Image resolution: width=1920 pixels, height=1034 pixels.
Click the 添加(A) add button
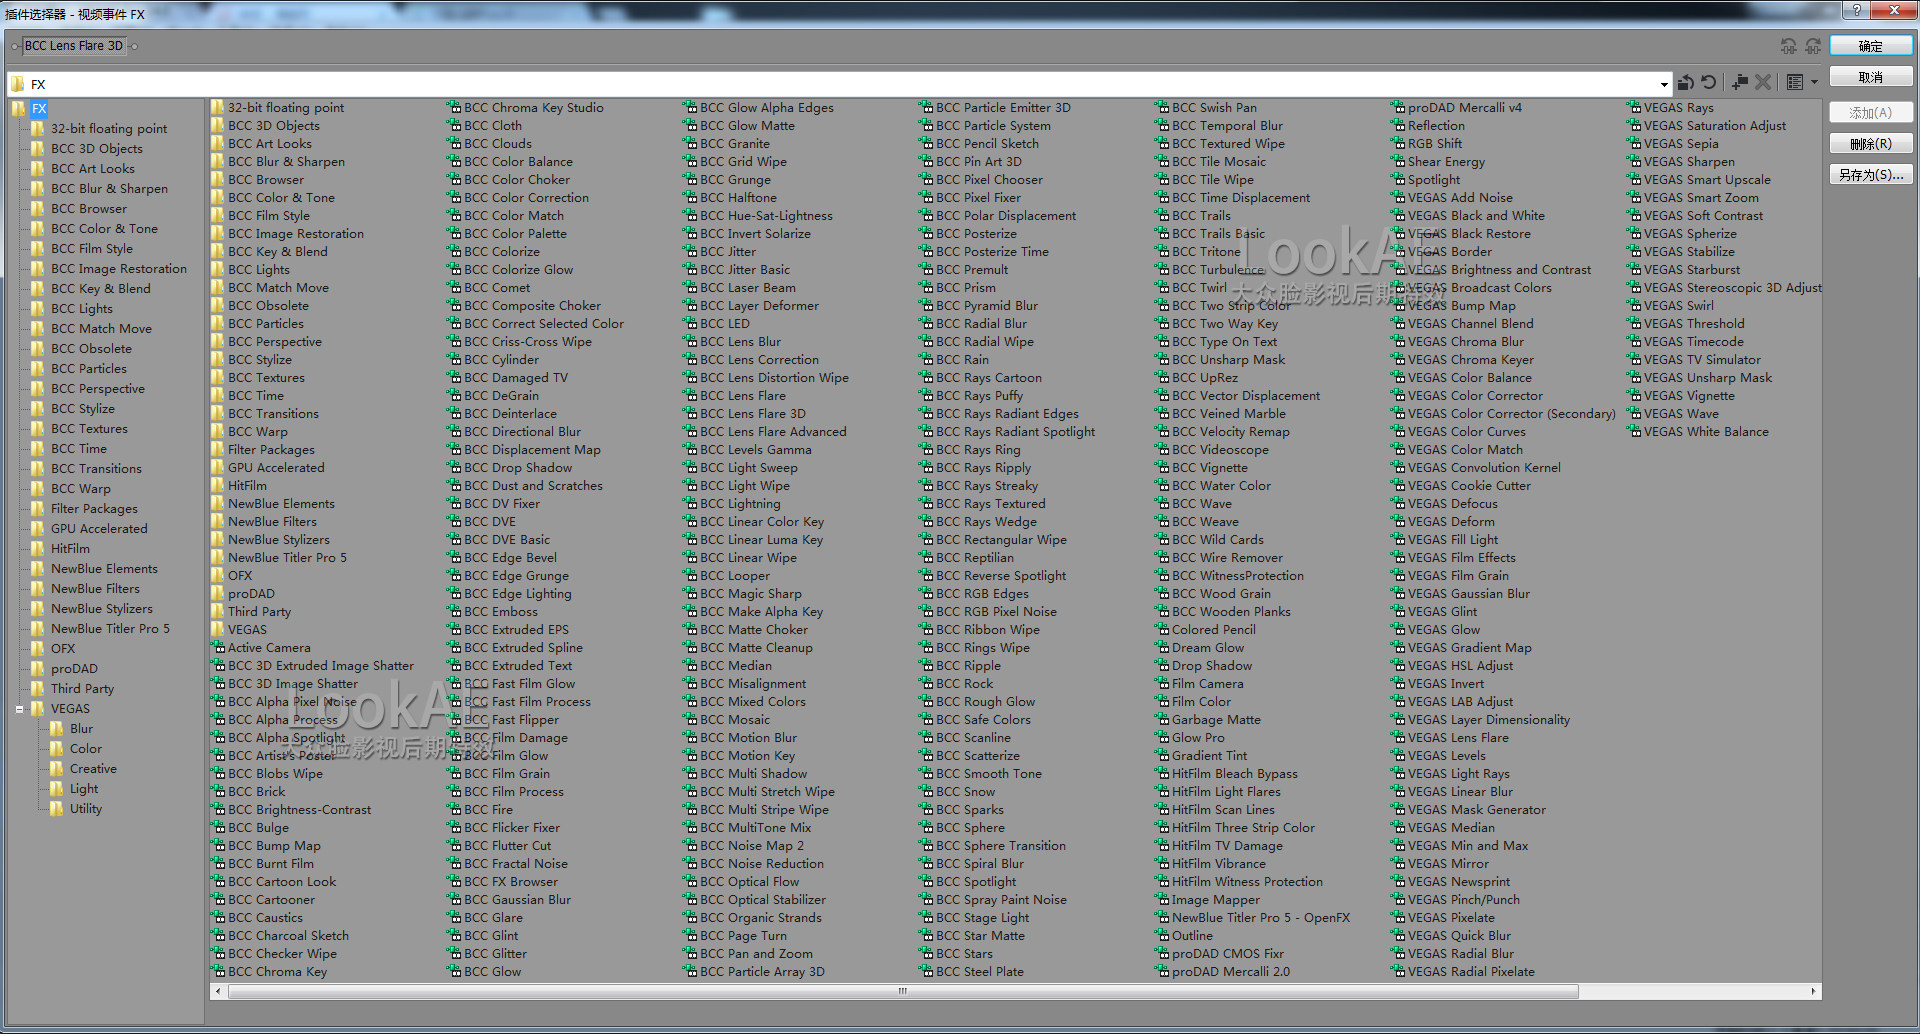1871,113
